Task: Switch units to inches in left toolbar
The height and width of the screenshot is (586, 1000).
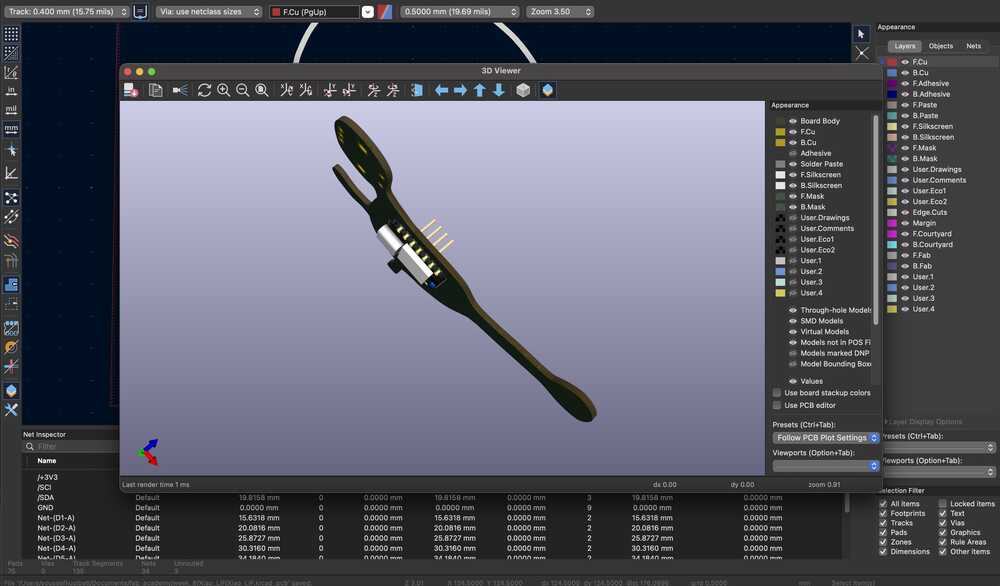Action: 11,91
